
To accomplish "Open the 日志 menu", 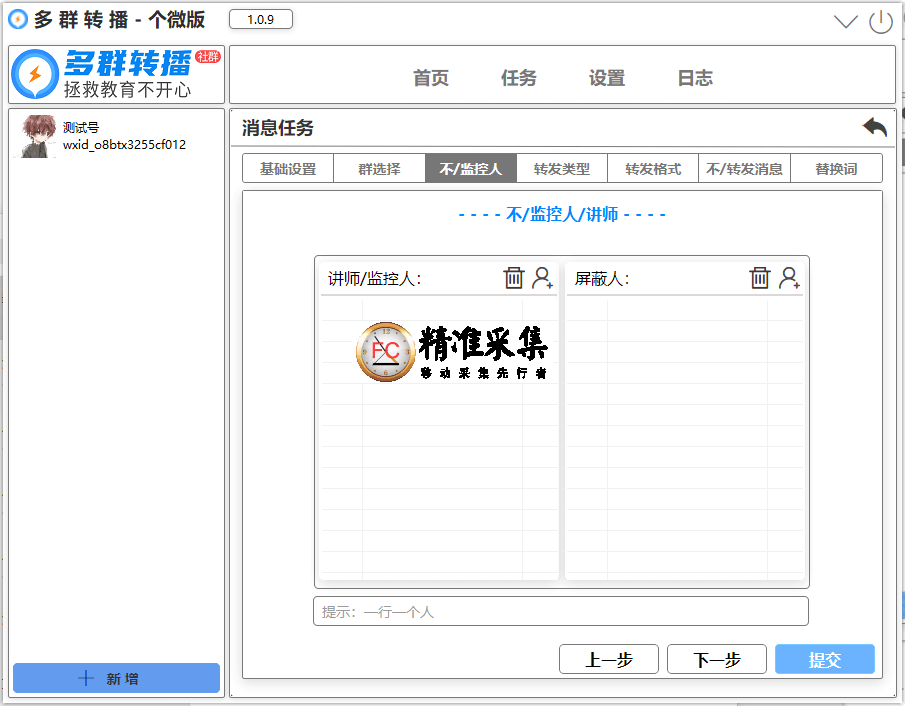I will (x=695, y=77).
